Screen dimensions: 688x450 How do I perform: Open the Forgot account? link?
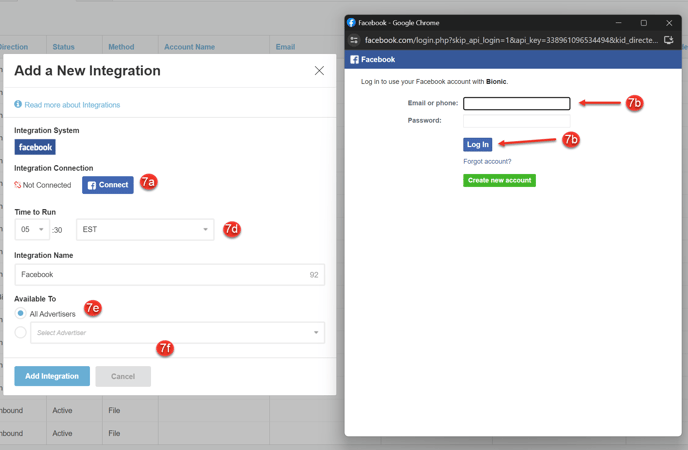point(487,161)
